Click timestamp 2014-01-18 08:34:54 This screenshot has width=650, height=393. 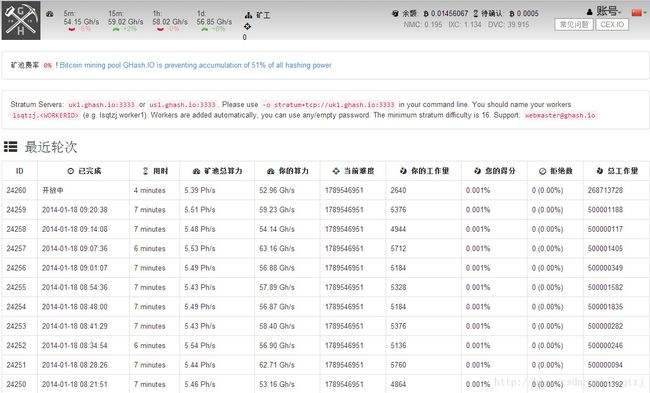point(75,345)
